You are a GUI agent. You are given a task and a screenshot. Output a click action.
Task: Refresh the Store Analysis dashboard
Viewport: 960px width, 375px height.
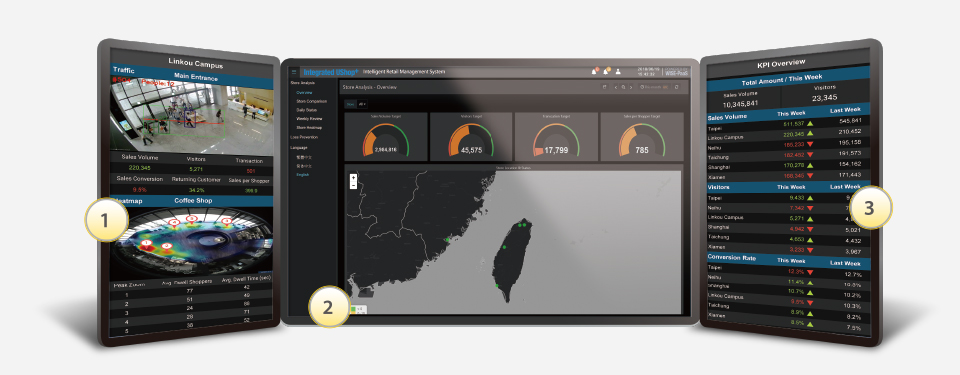[677, 87]
